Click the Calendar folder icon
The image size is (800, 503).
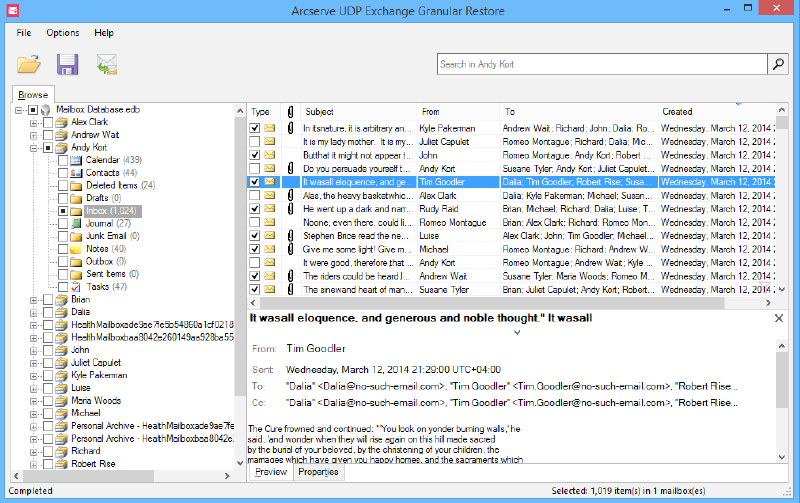coord(76,160)
